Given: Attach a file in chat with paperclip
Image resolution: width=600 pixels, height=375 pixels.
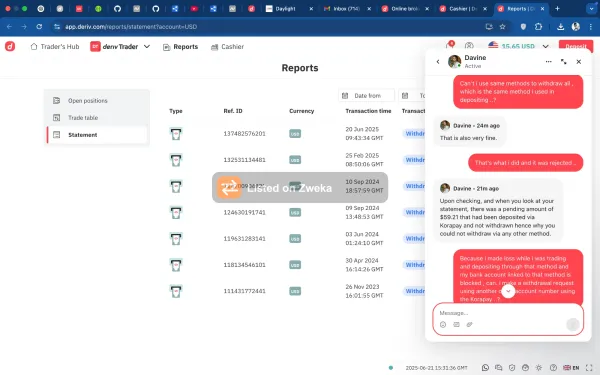Looking at the screenshot, I should 470,324.
